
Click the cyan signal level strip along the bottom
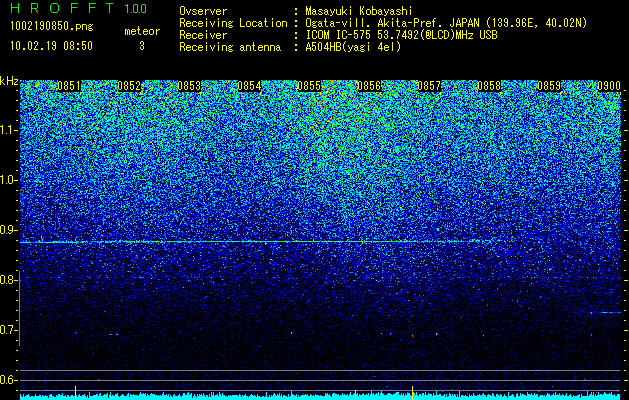click(x=320, y=397)
